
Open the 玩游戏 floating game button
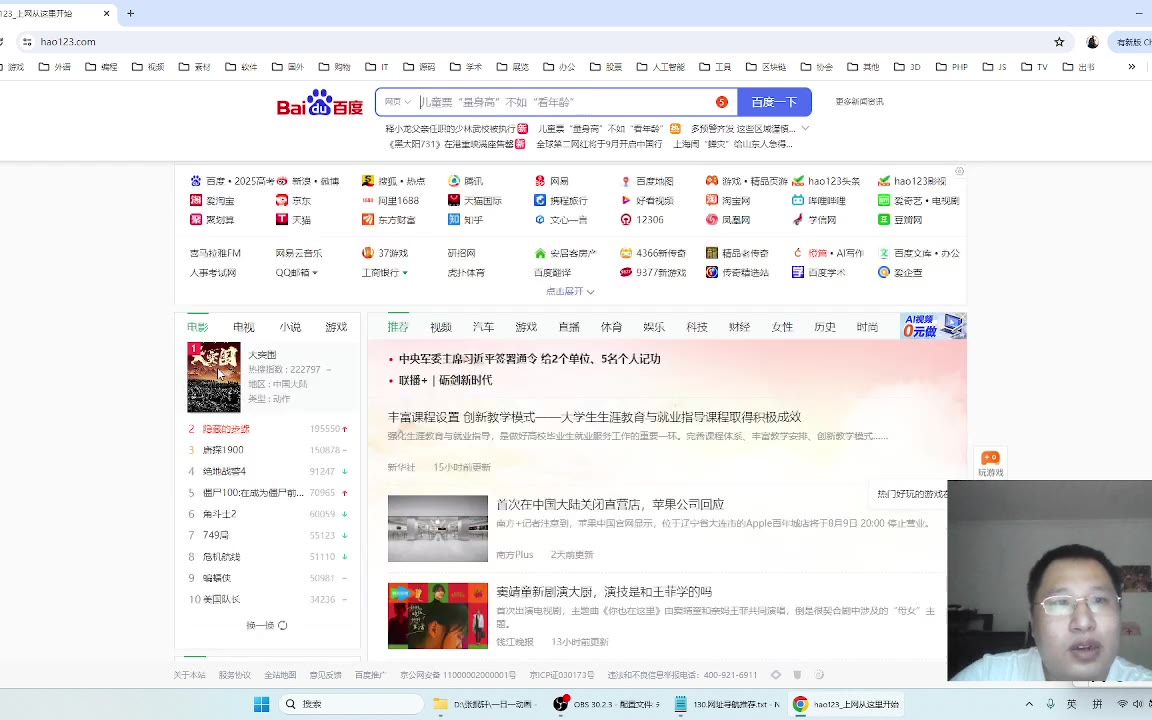pyautogui.click(x=990, y=464)
